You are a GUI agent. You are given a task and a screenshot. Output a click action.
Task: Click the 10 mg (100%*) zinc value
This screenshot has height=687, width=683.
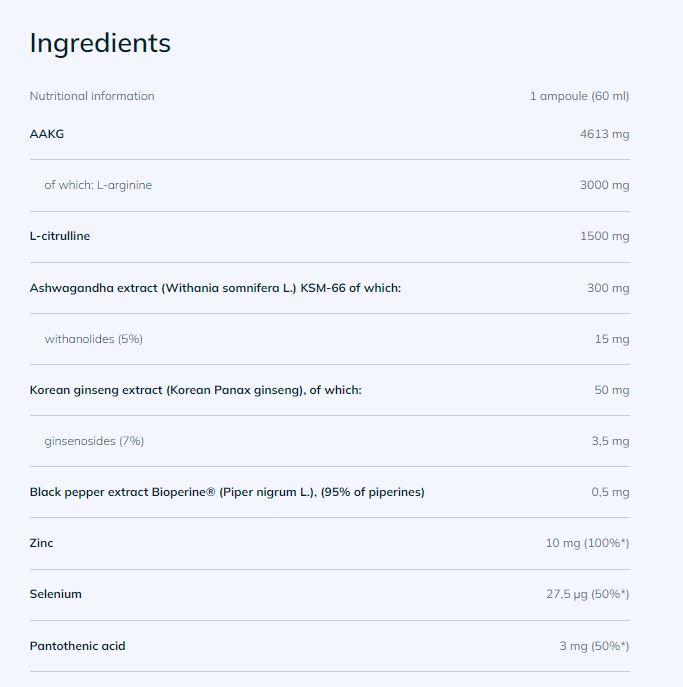click(x=587, y=543)
